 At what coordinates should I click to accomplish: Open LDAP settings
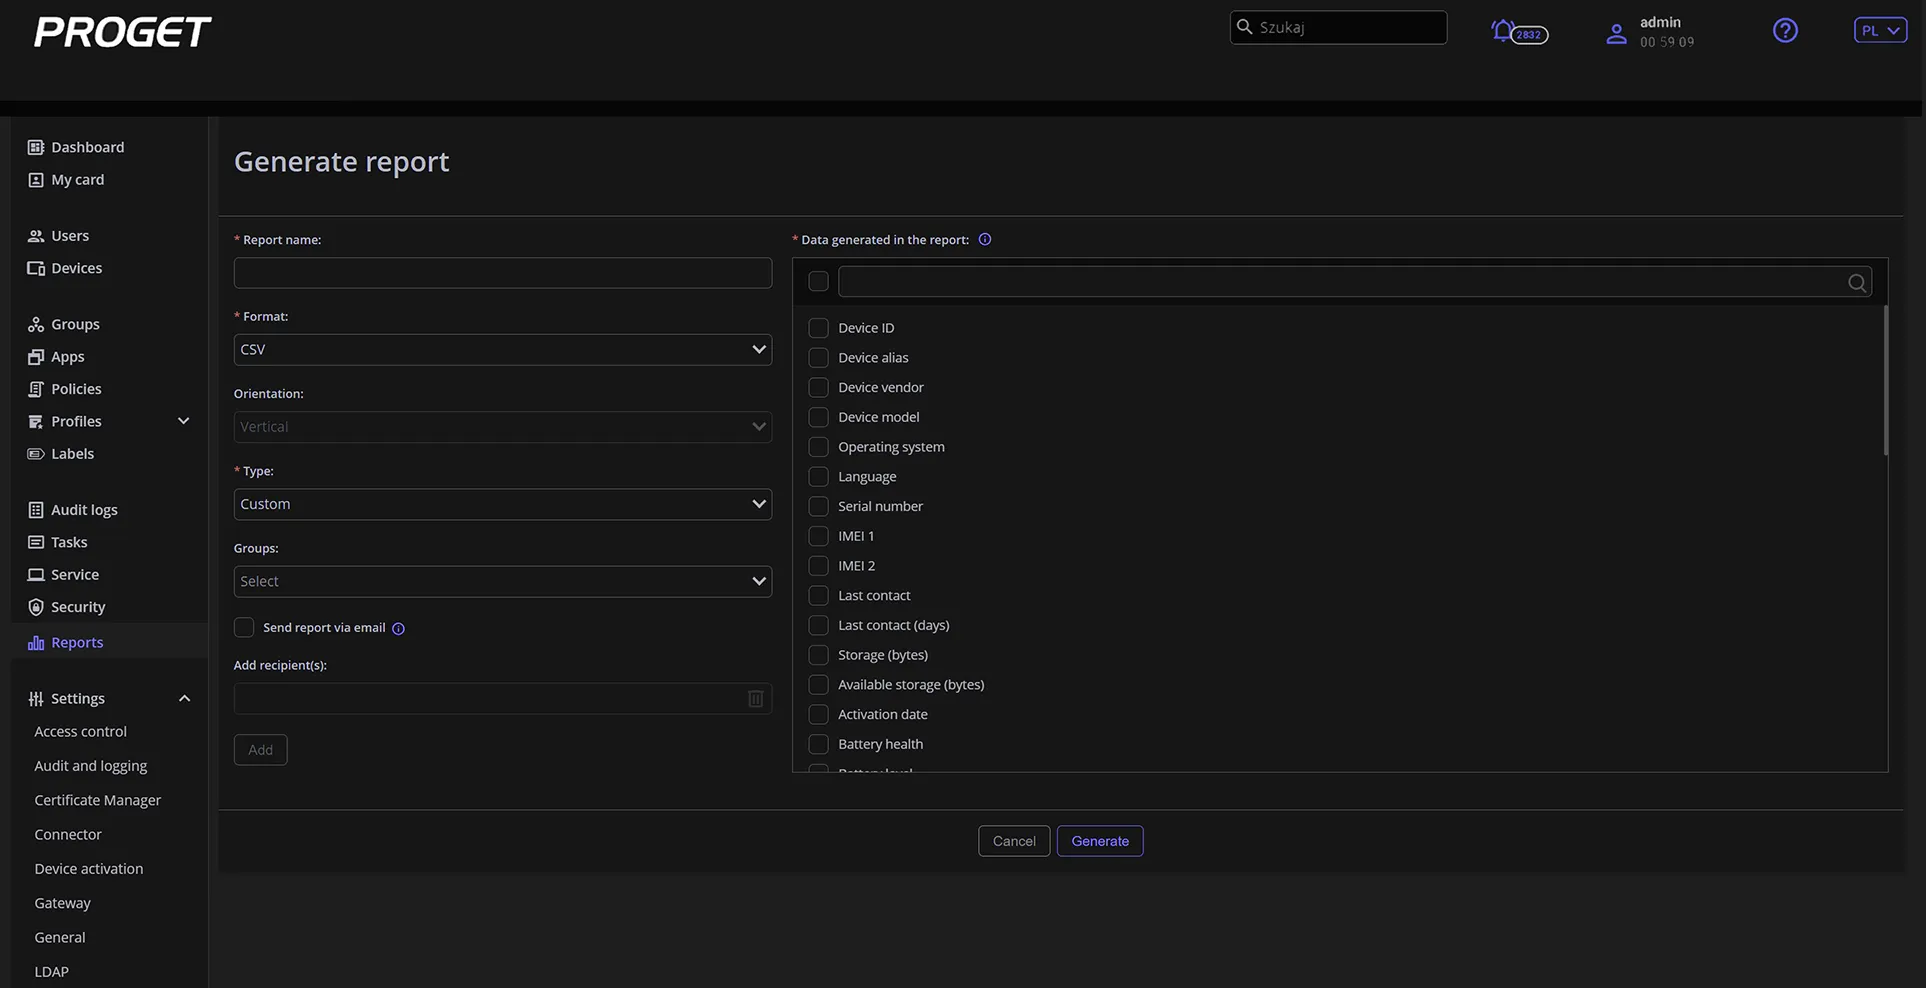point(52,972)
